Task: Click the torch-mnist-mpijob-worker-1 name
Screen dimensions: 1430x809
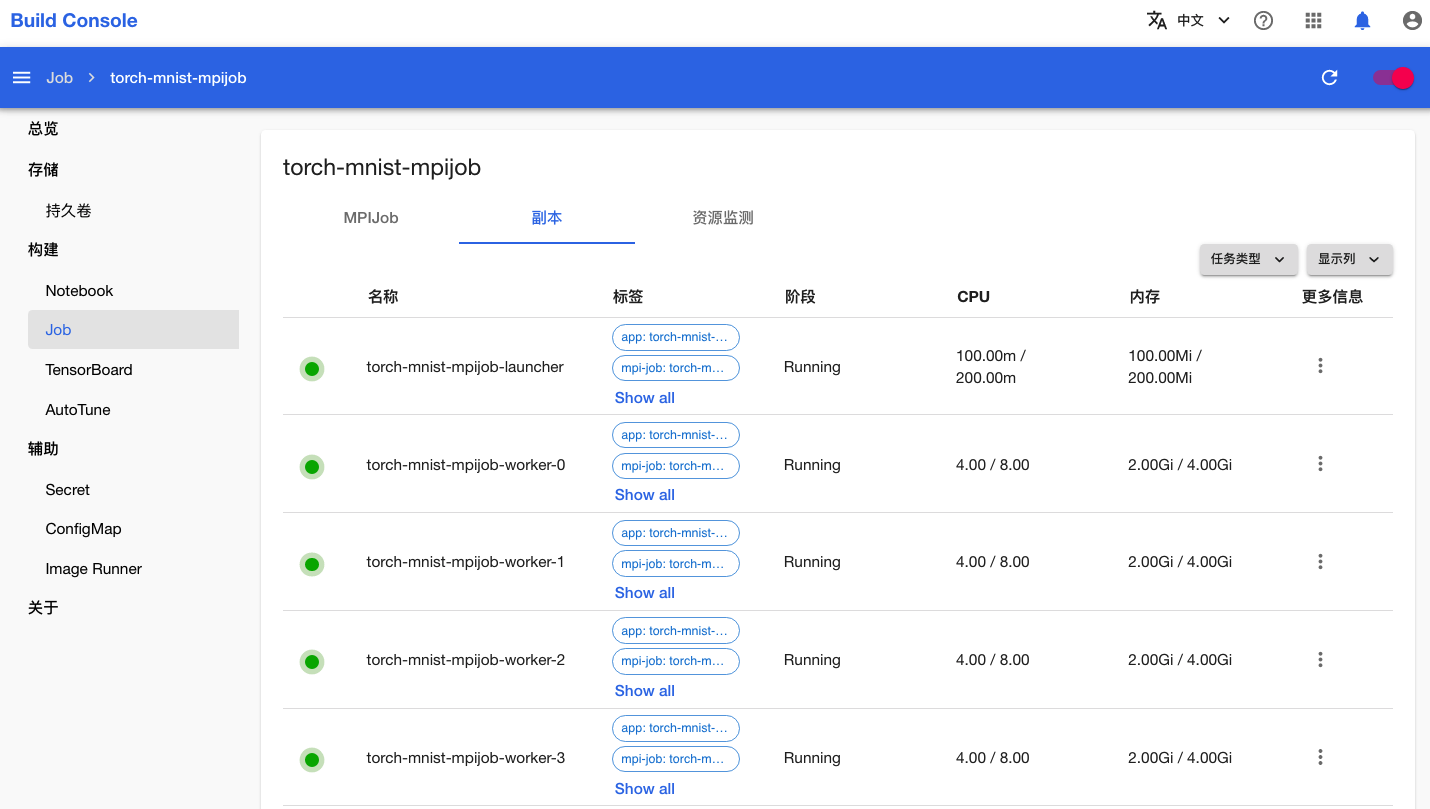Action: [466, 562]
